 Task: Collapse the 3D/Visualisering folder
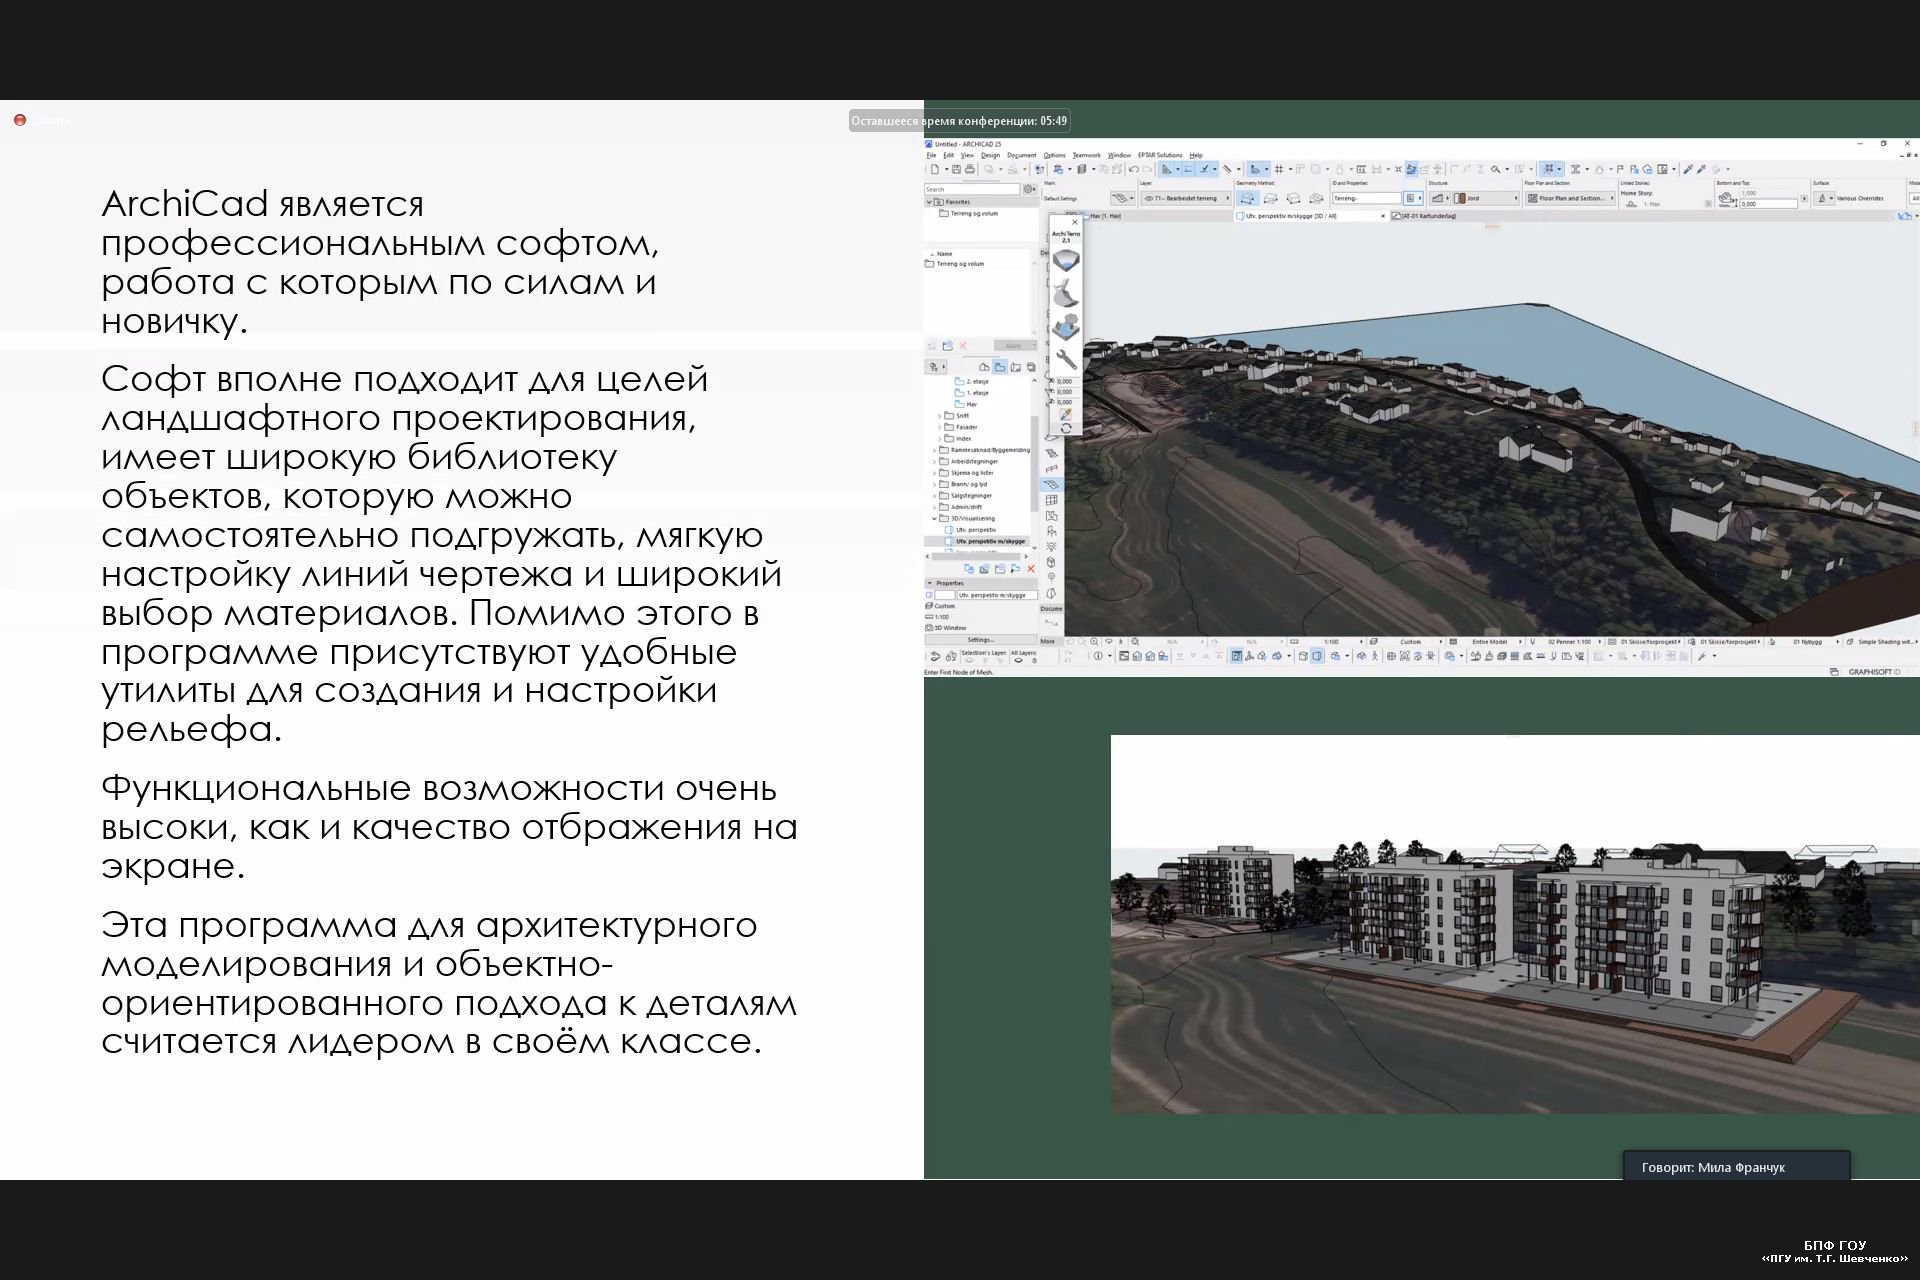pyautogui.click(x=934, y=518)
